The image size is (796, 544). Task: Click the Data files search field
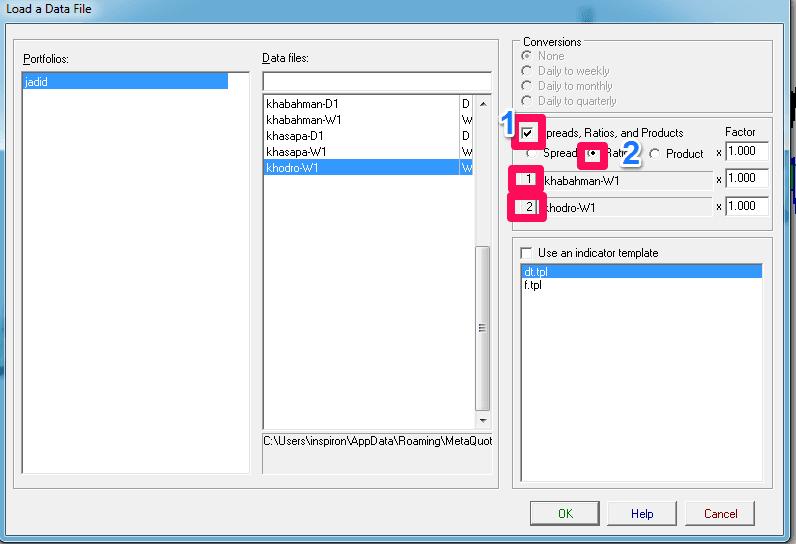tap(377, 82)
